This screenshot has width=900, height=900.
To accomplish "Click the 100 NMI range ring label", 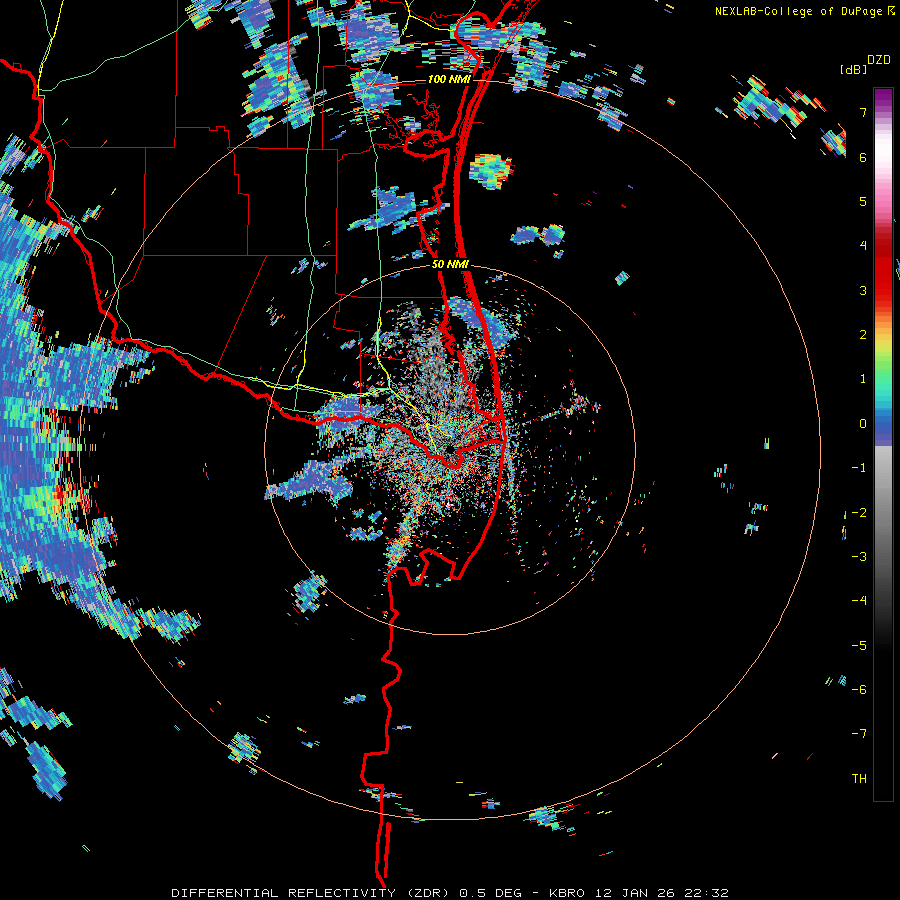I will click(x=449, y=79).
